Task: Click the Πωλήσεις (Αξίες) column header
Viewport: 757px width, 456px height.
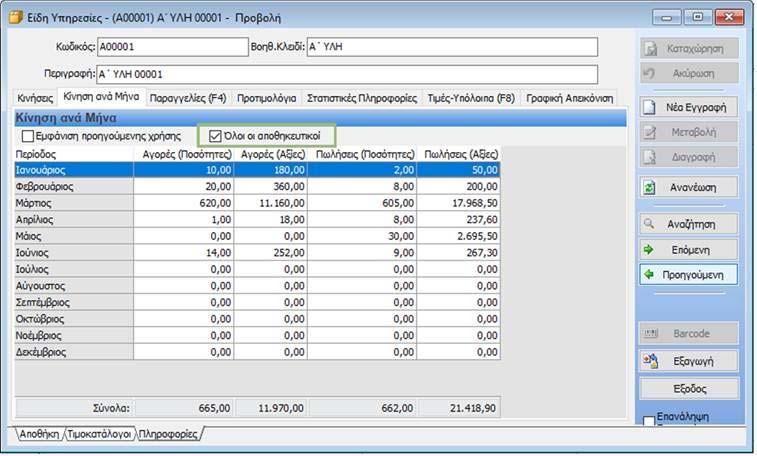Action: click(x=459, y=154)
